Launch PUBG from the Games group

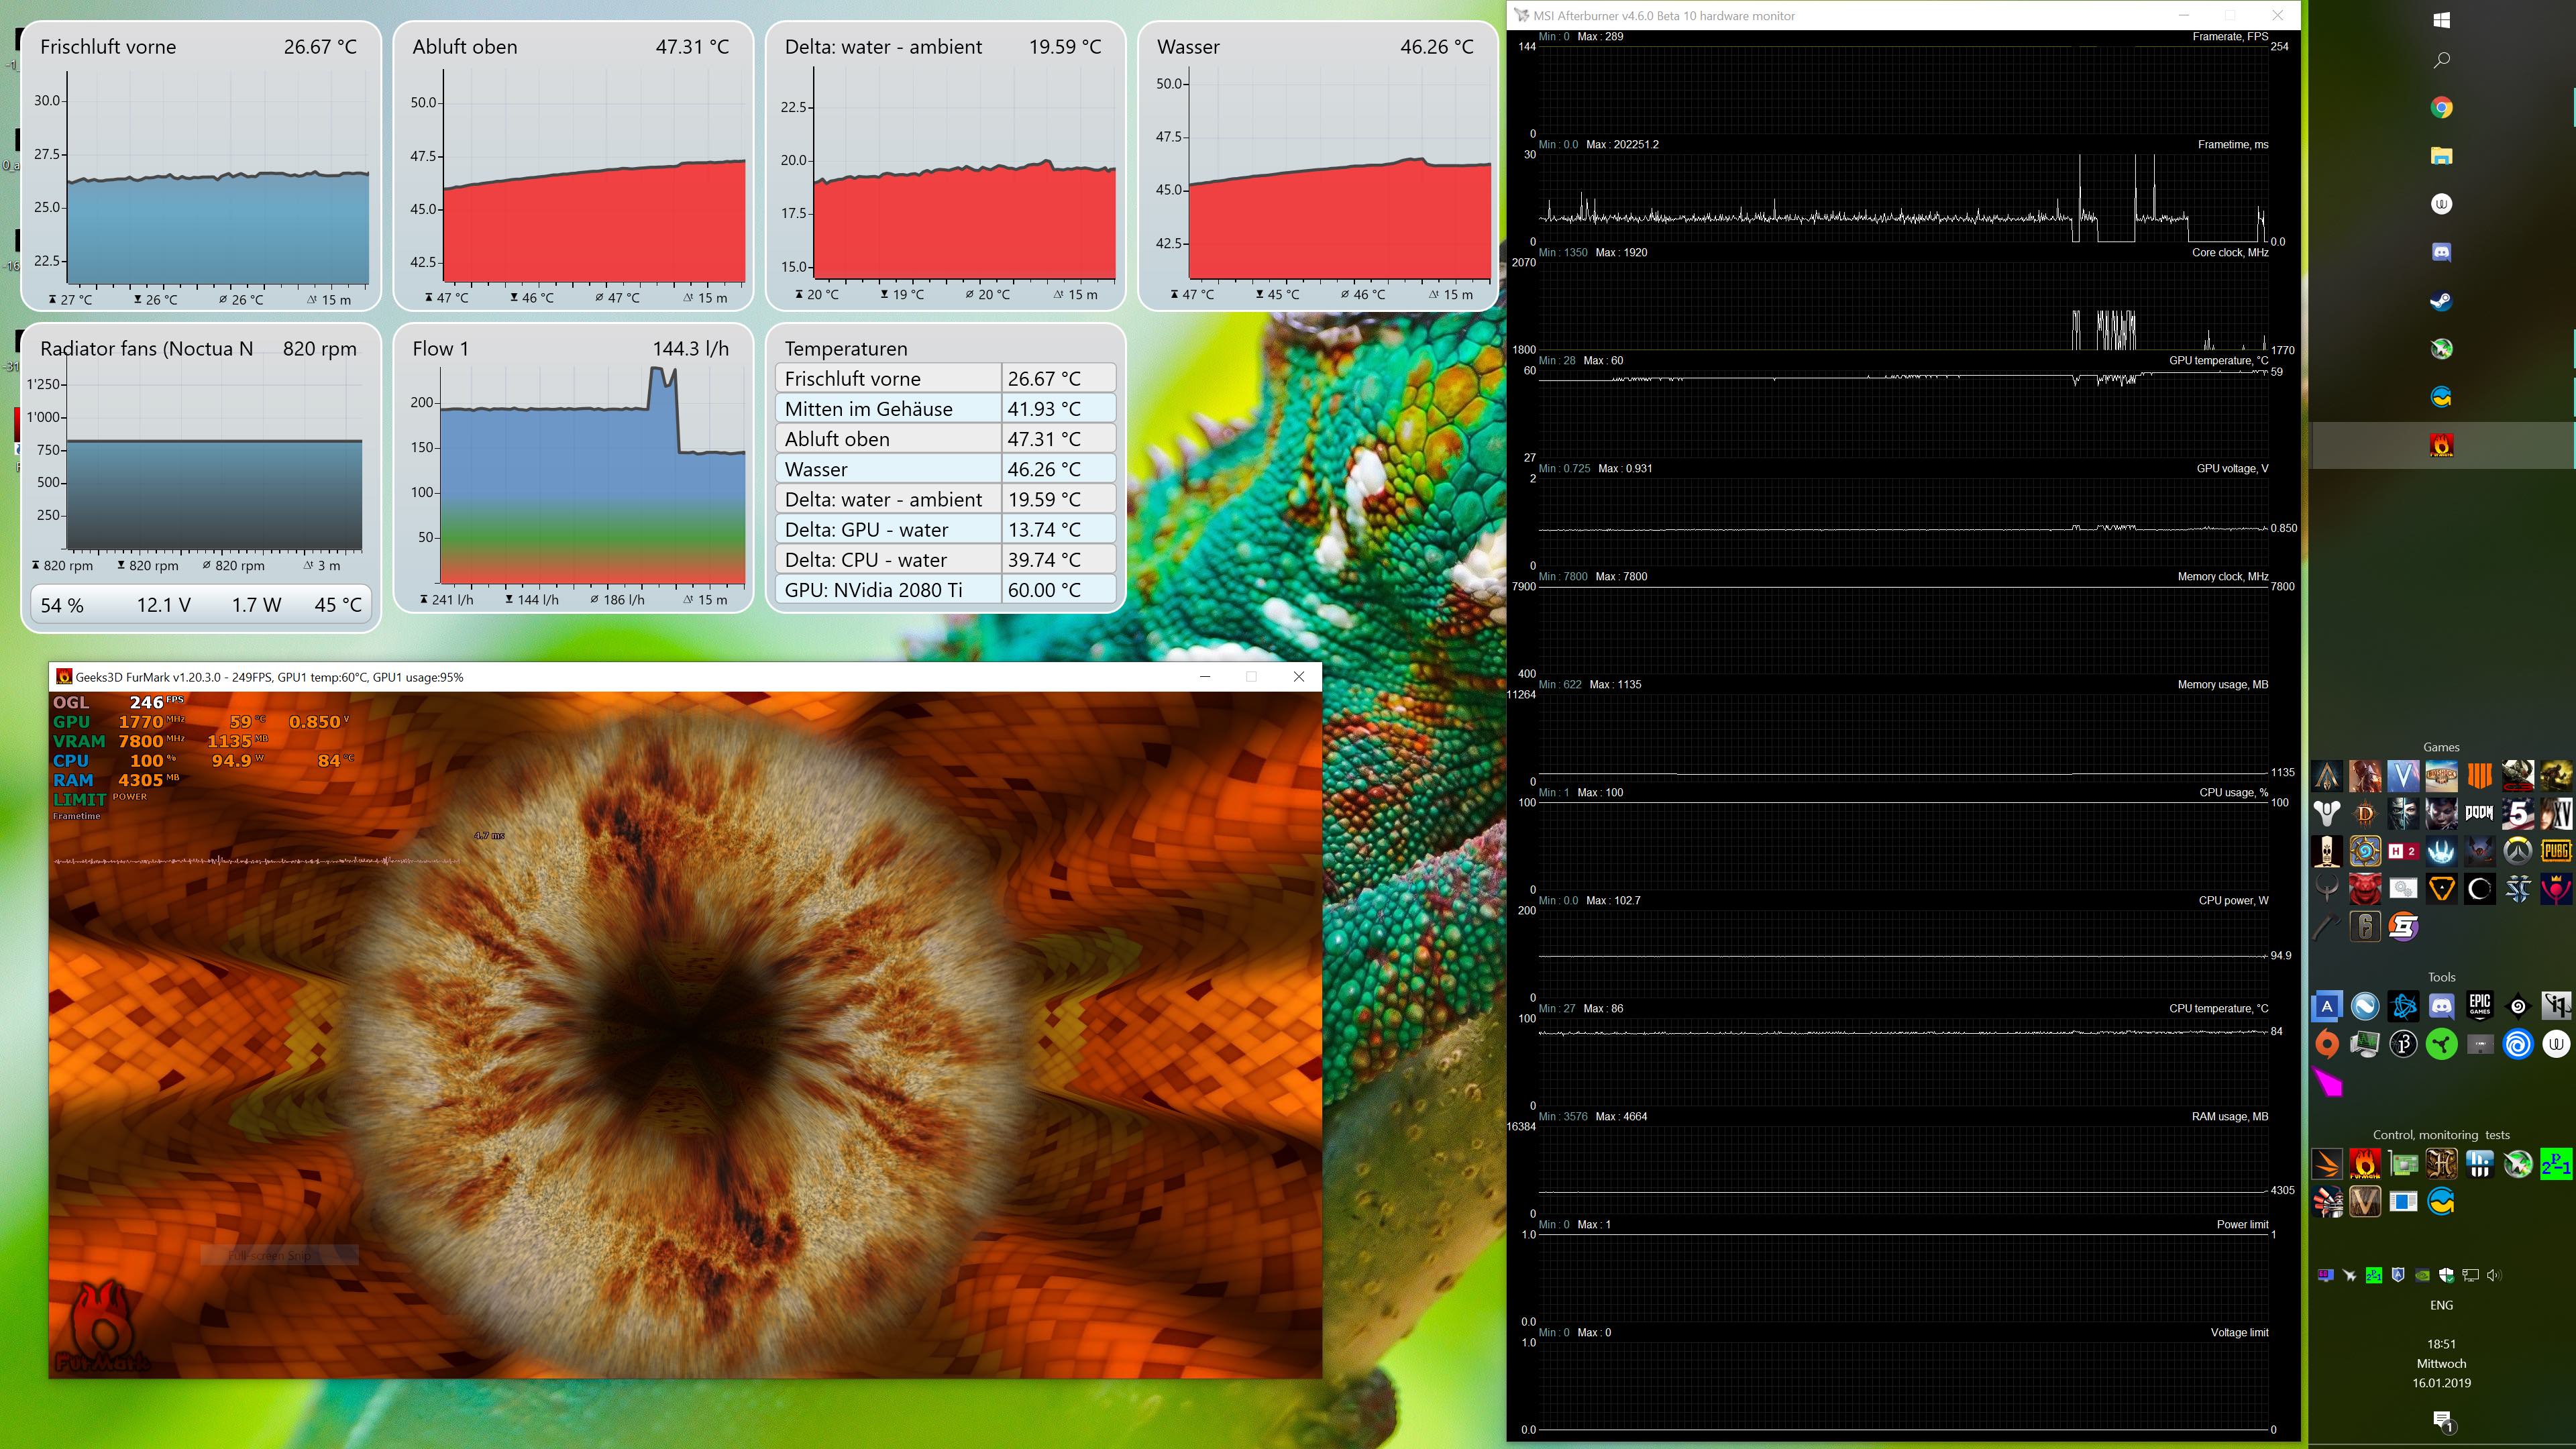pos(2556,851)
